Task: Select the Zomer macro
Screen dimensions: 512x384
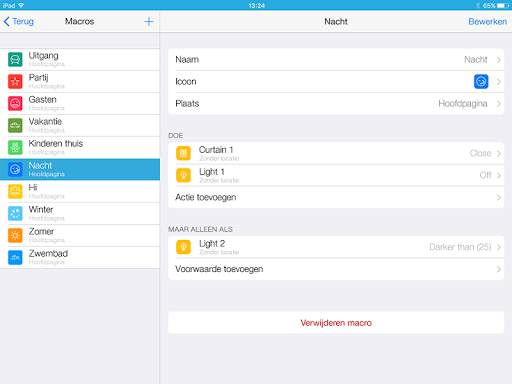Action: click(x=80, y=235)
